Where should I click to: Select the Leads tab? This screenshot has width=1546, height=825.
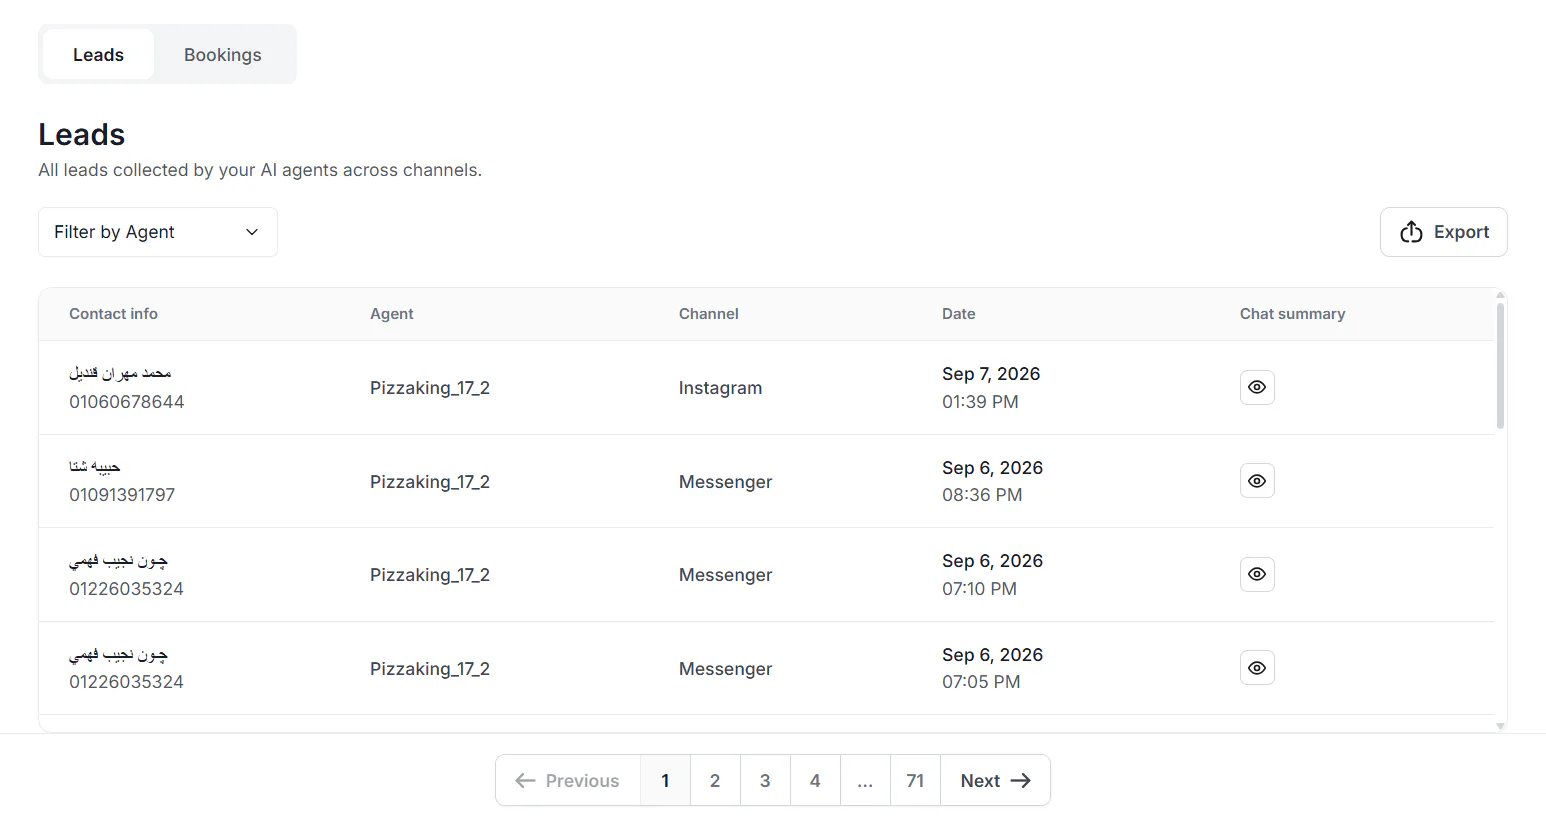click(x=98, y=55)
